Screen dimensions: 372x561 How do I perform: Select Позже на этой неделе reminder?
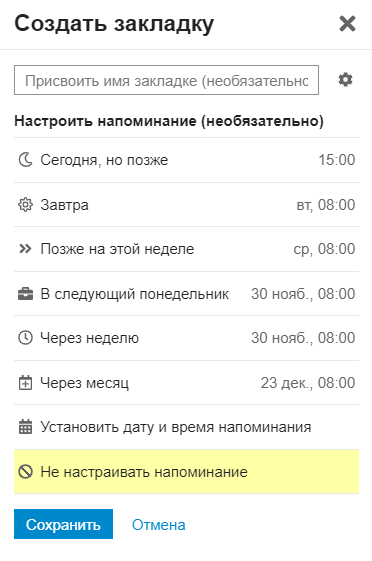(x=186, y=249)
